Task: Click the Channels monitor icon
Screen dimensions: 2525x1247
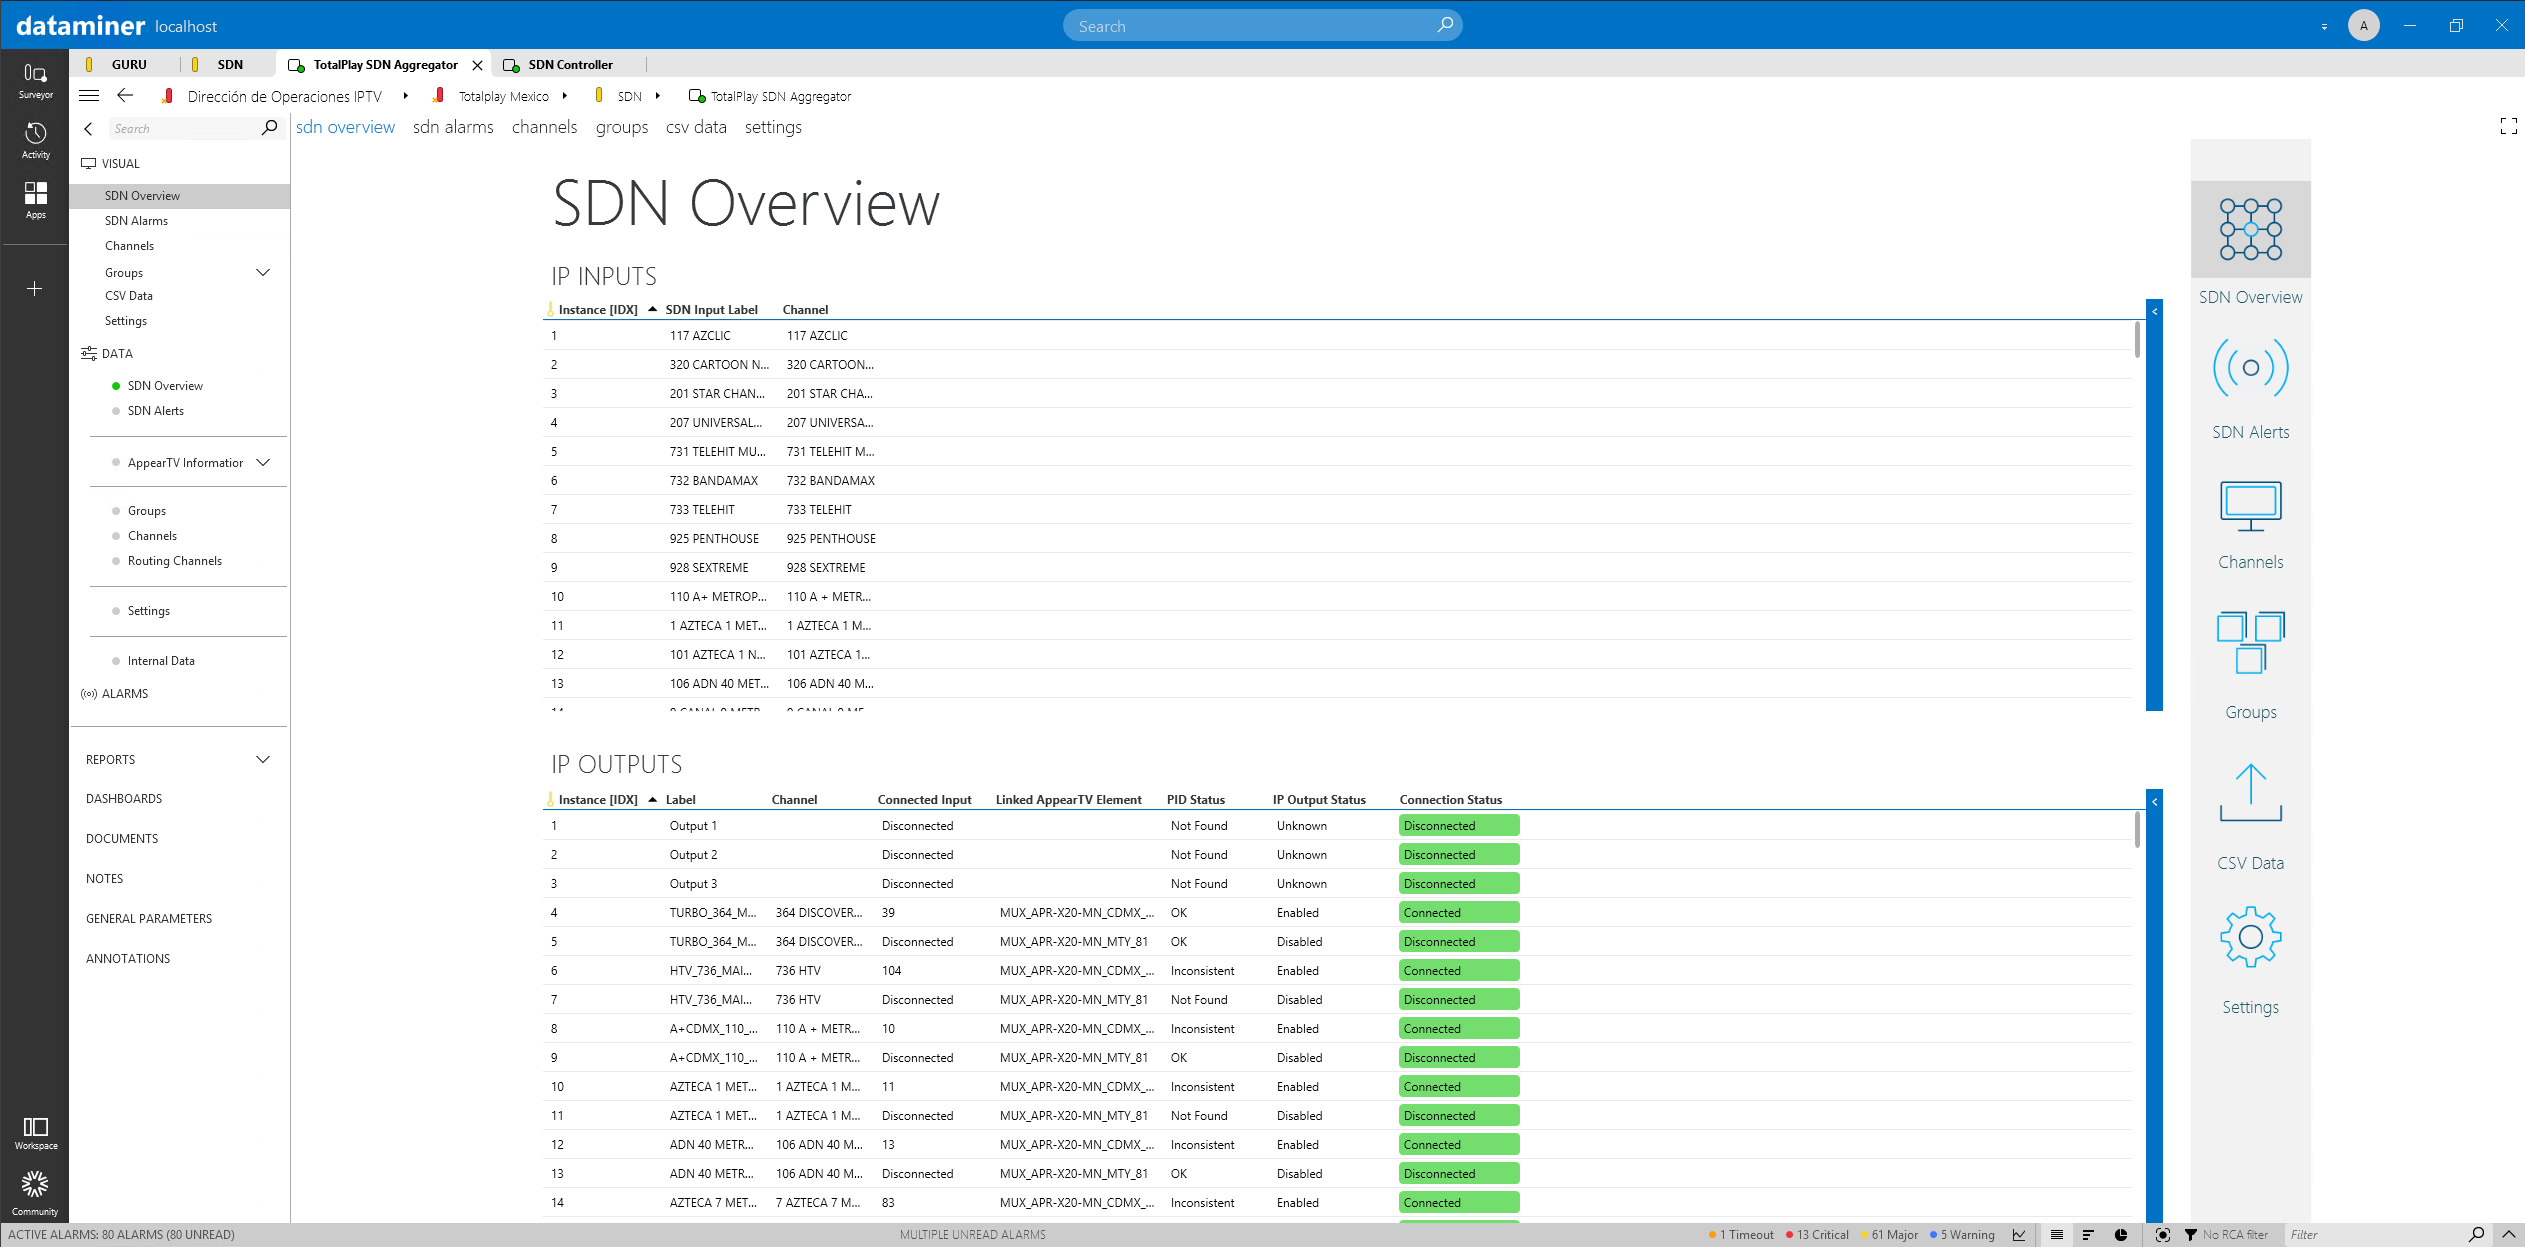Action: tap(2250, 506)
